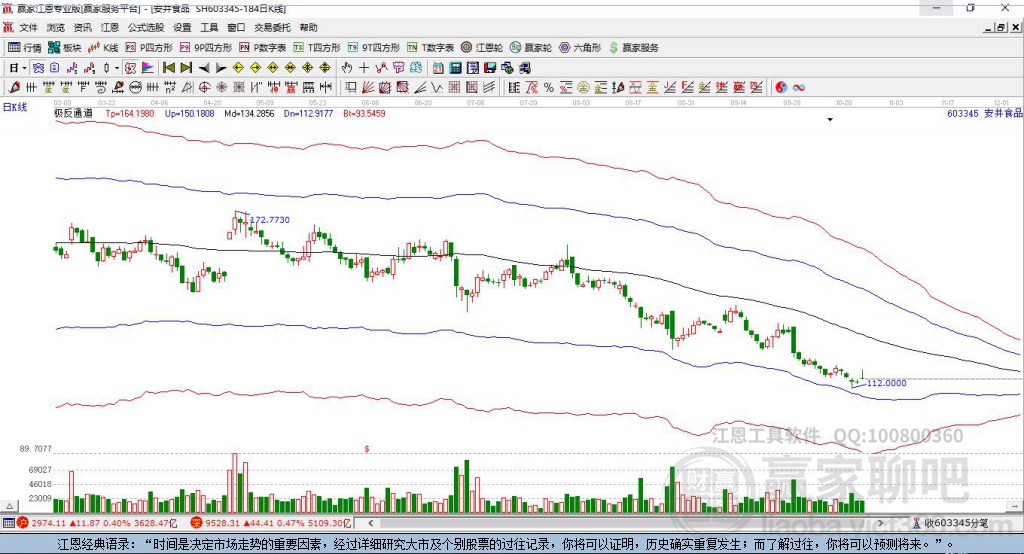Open the 帮助 menu
1024x554 pixels.
pyautogui.click(x=308, y=27)
